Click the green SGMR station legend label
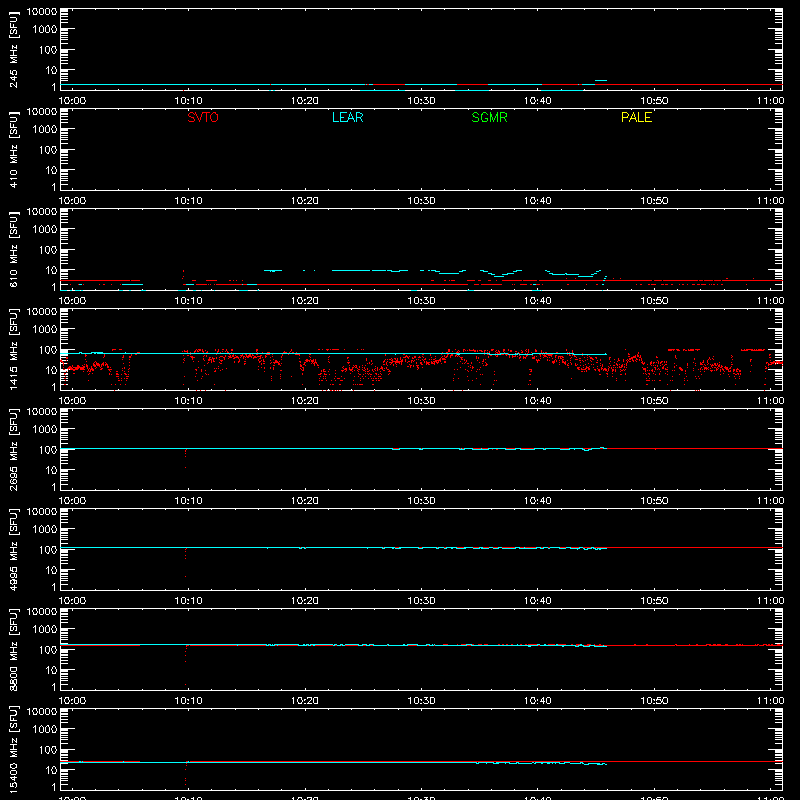The height and width of the screenshot is (800, 800). click(489, 117)
